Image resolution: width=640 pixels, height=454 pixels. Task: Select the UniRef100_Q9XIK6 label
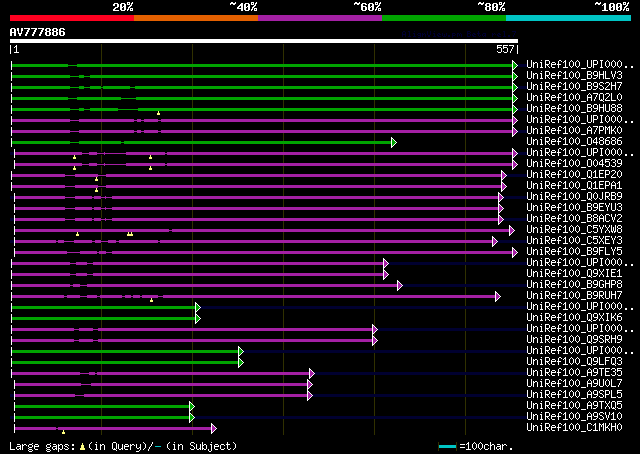pyautogui.click(x=574, y=317)
